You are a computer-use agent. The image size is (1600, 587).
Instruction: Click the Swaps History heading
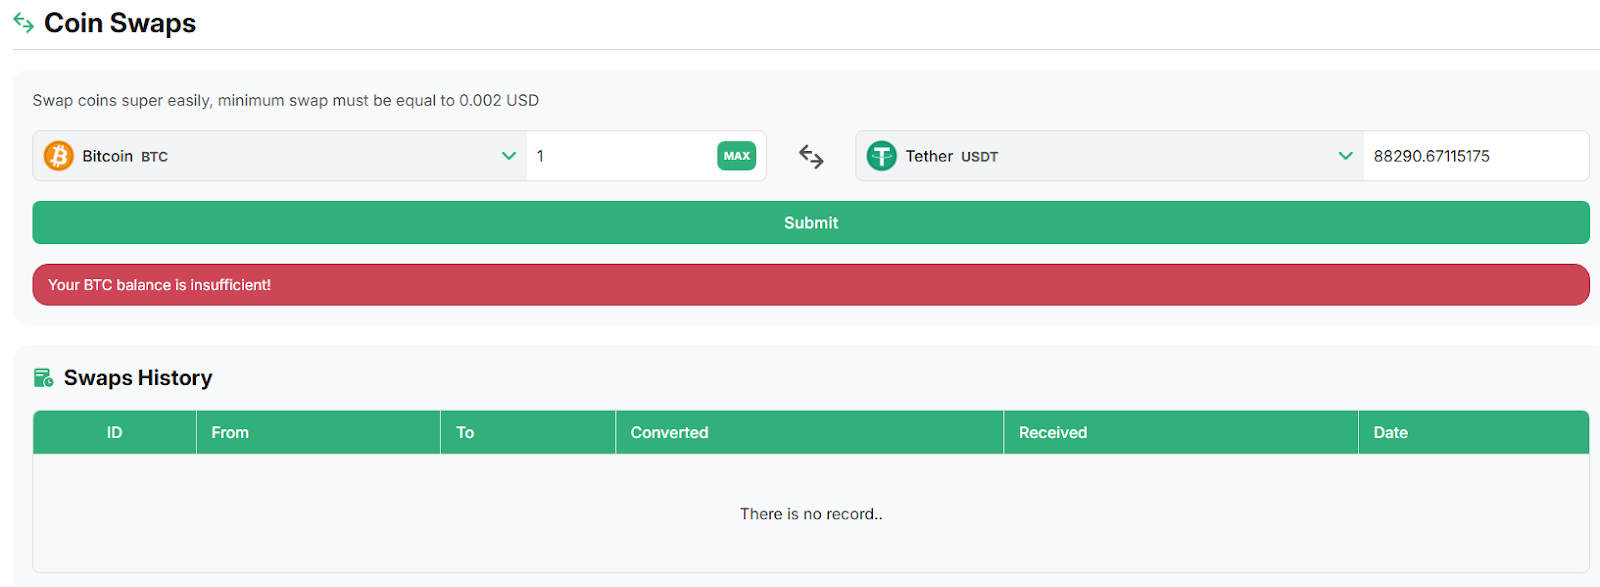[138, 378]
